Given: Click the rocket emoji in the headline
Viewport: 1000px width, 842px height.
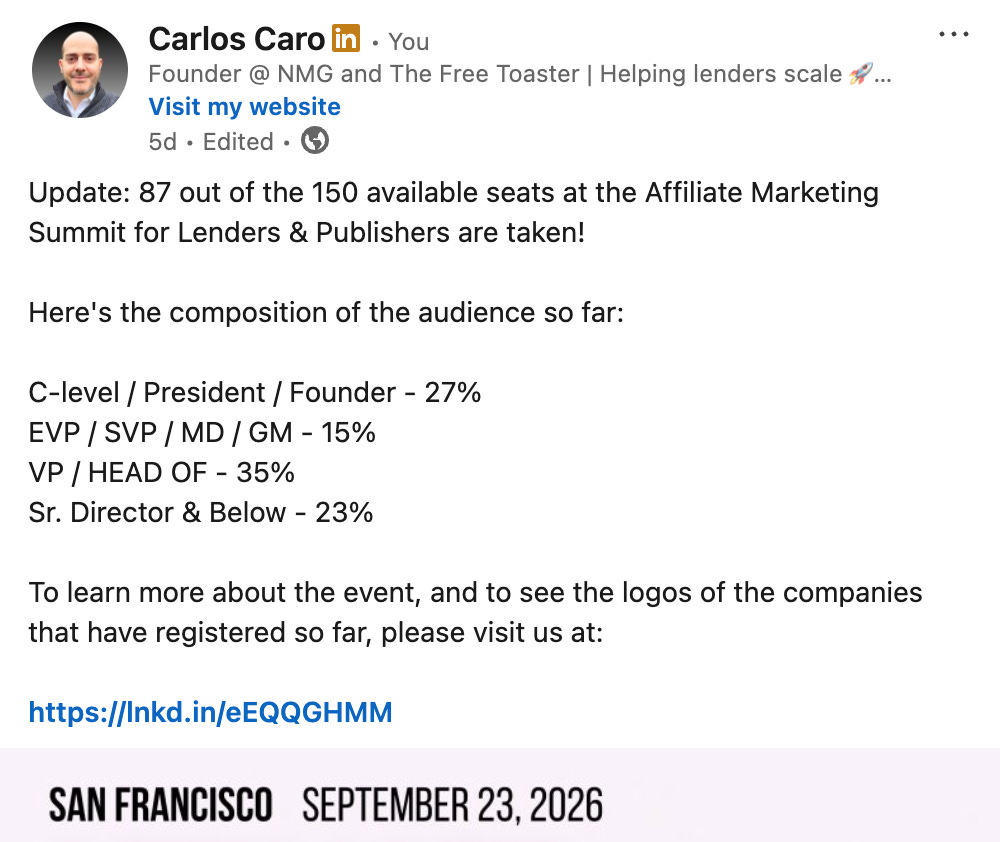Looking at the screenshot, I should [860, 74].
